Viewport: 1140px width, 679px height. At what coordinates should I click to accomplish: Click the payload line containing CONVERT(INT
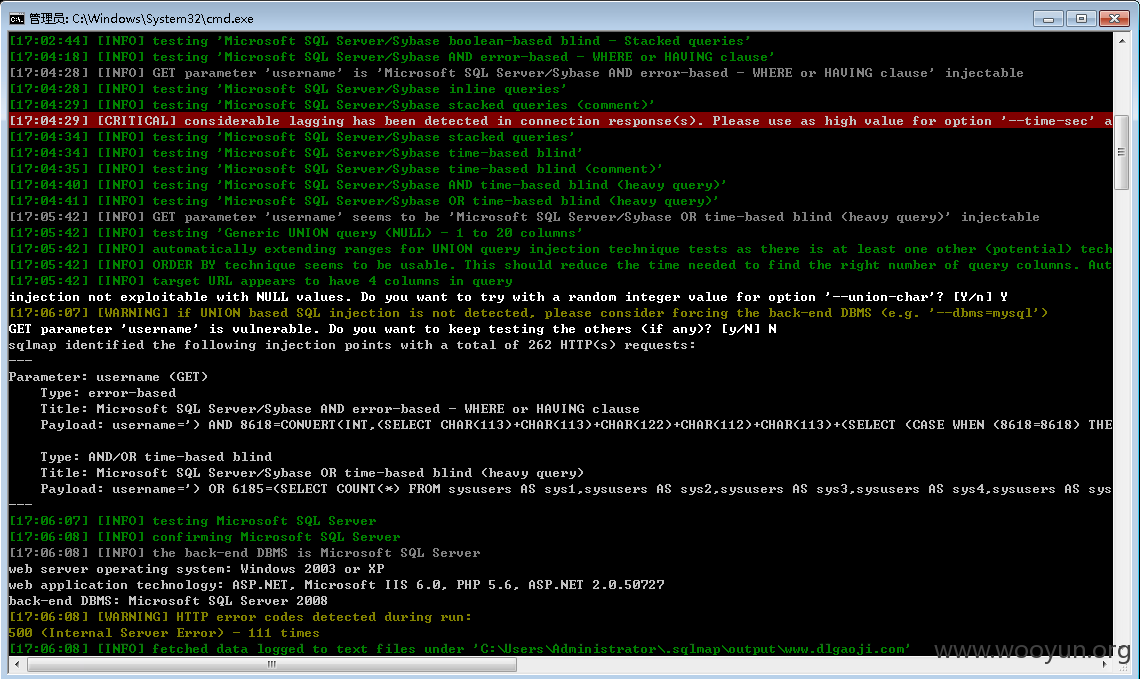[576, 425]
